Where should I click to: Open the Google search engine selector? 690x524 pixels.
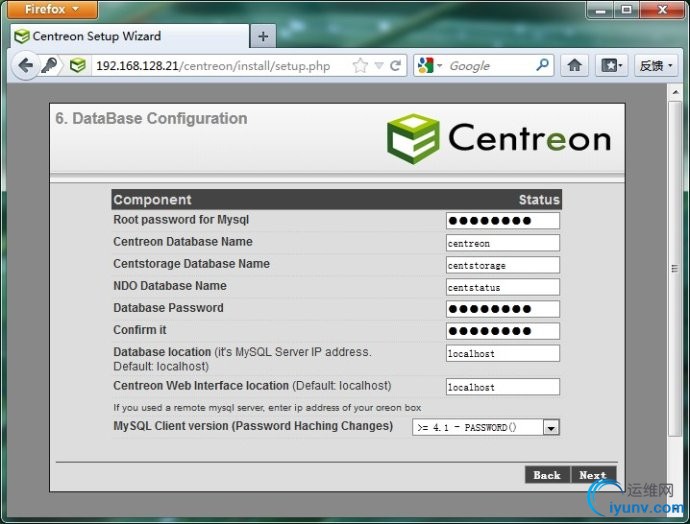coord(430,66)
